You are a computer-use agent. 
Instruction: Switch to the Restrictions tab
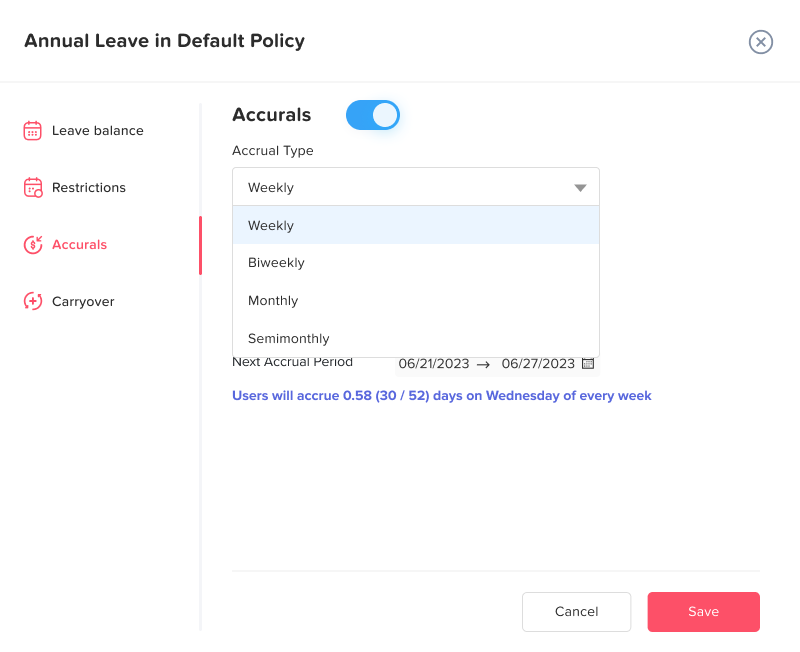point(89,188)
